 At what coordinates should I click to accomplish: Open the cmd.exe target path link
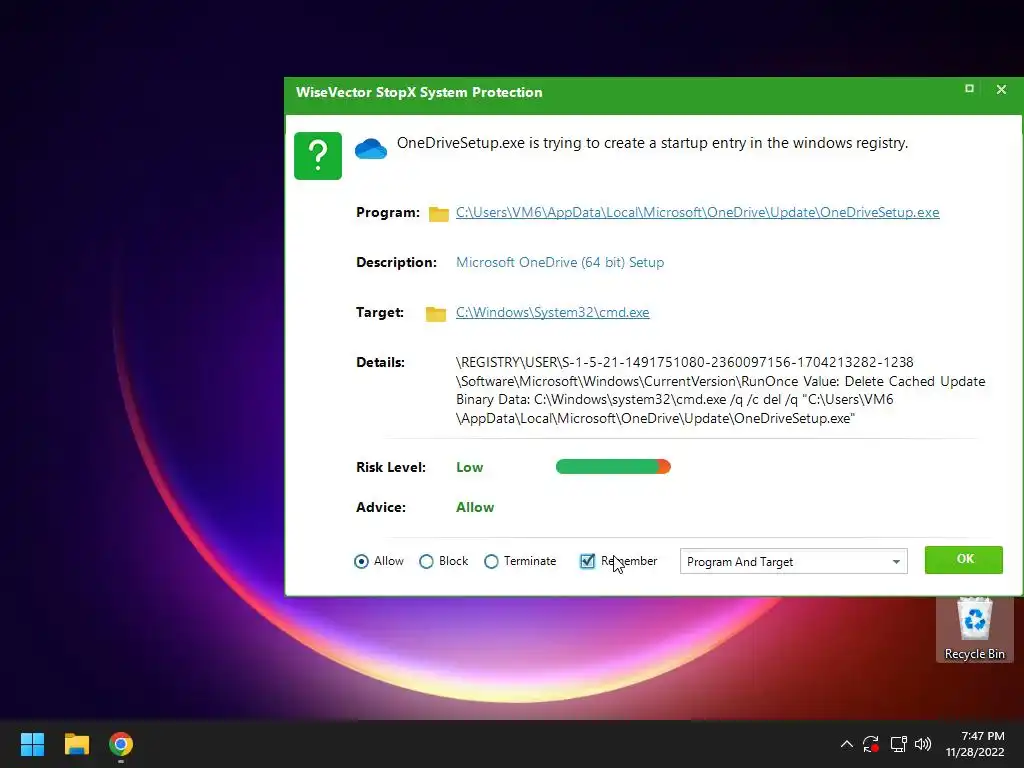point(552,312)
